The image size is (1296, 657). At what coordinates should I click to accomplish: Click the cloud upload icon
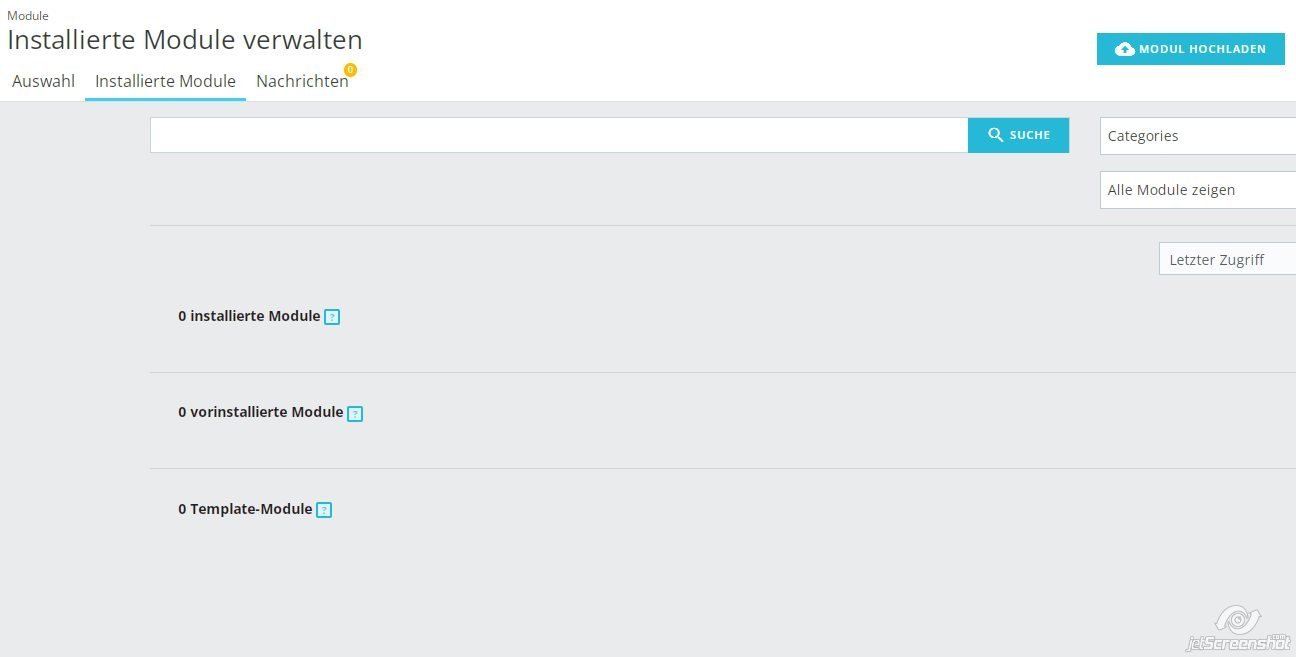[x=1125, y=49]
